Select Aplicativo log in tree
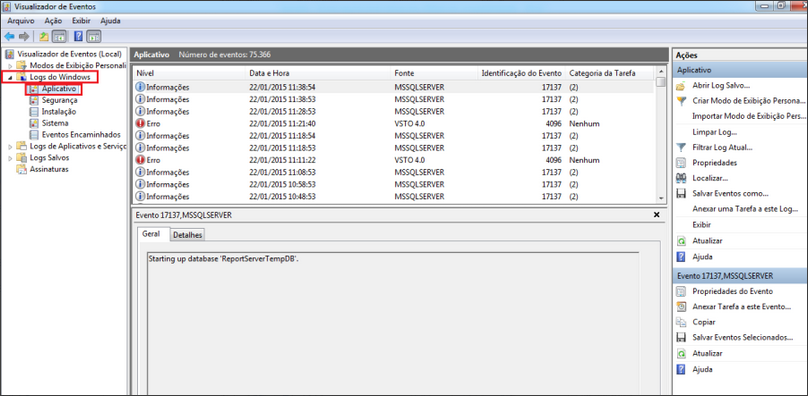 pos(59,89)
